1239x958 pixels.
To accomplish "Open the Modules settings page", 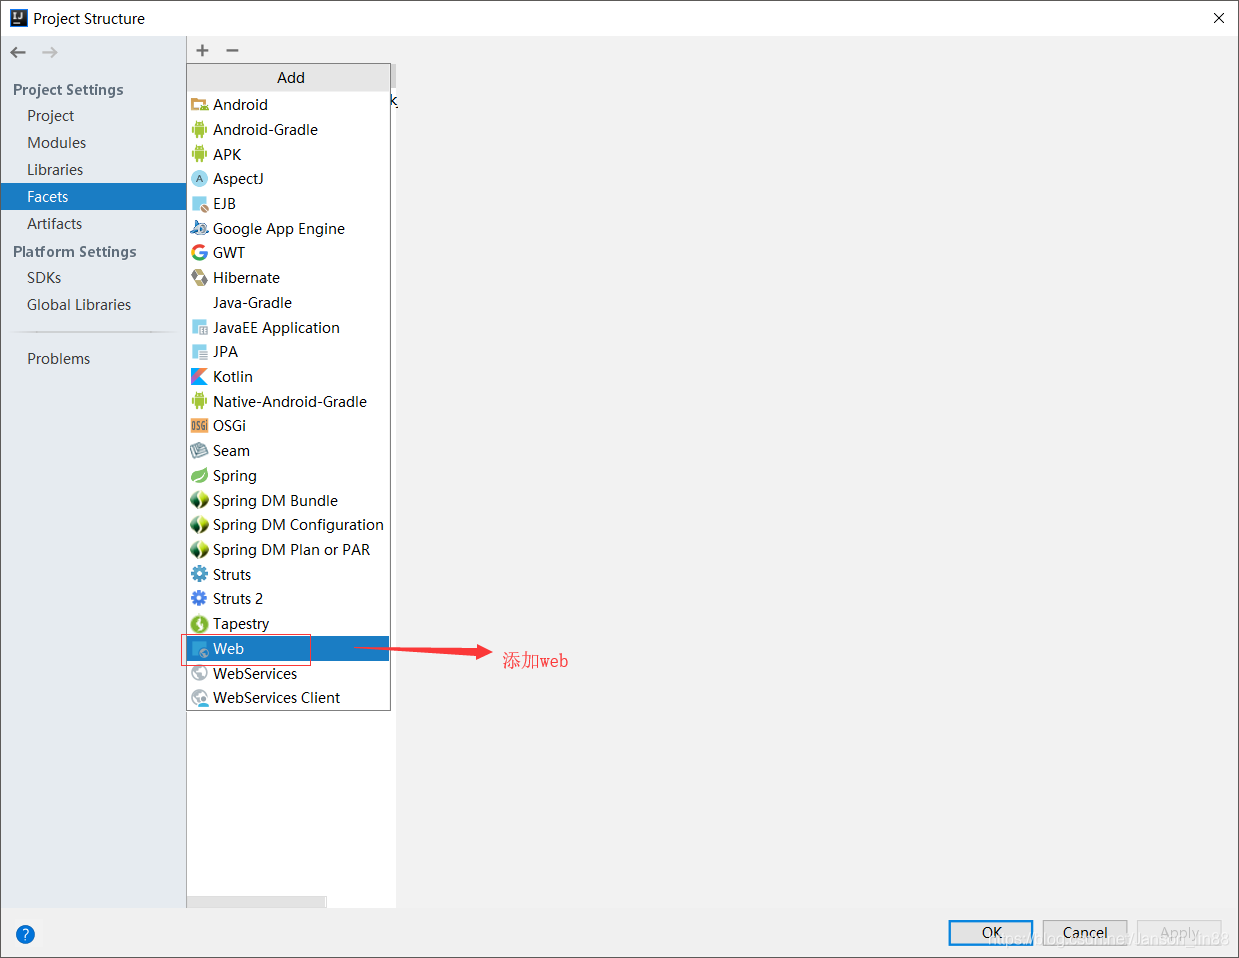I will pyautogui.click(x=93, y=143).
